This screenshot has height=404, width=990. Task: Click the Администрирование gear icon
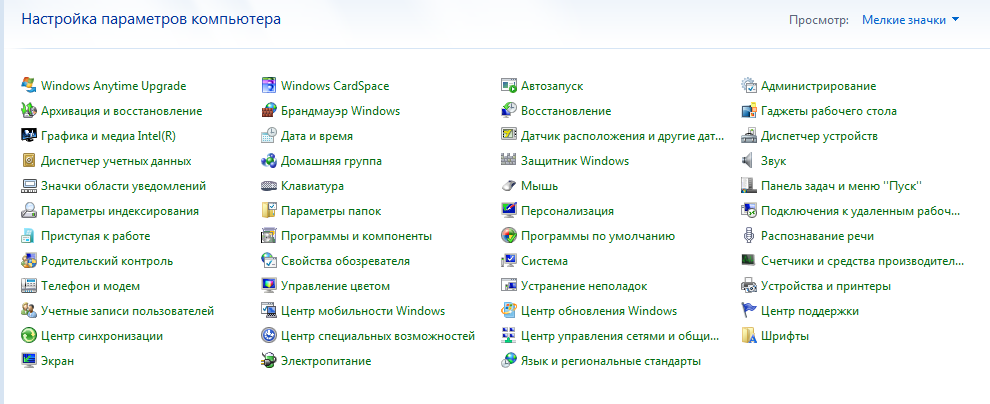pyautogui.click(x=749, y=85)
